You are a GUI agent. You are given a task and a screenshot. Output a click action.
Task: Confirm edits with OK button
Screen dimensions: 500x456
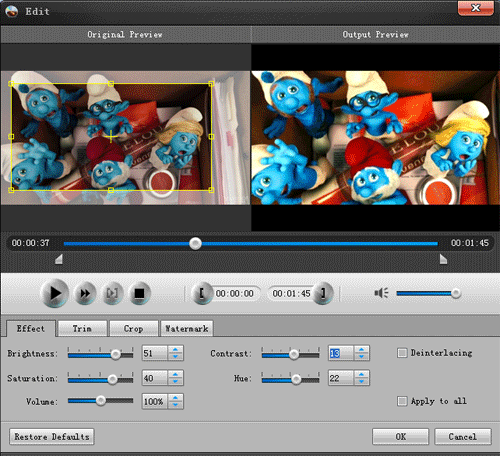click(400, 437)
